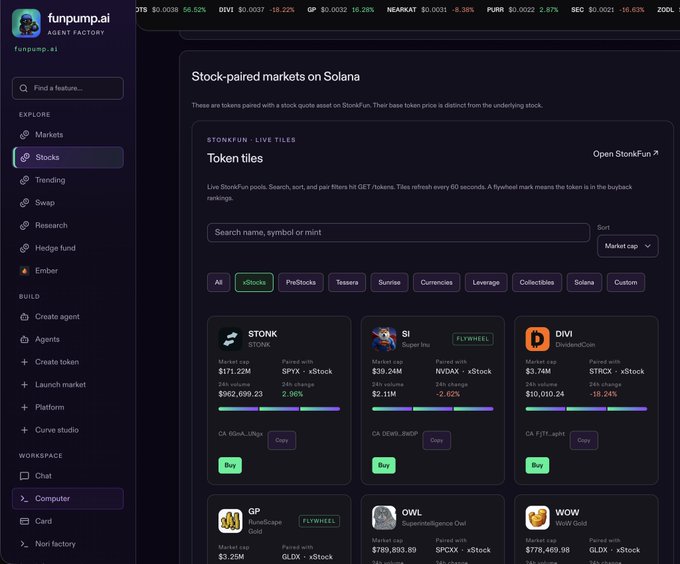This screenshot has width=680, height=564.
Task: Open the Market cap sort dropdown
Action: (628, 246)
